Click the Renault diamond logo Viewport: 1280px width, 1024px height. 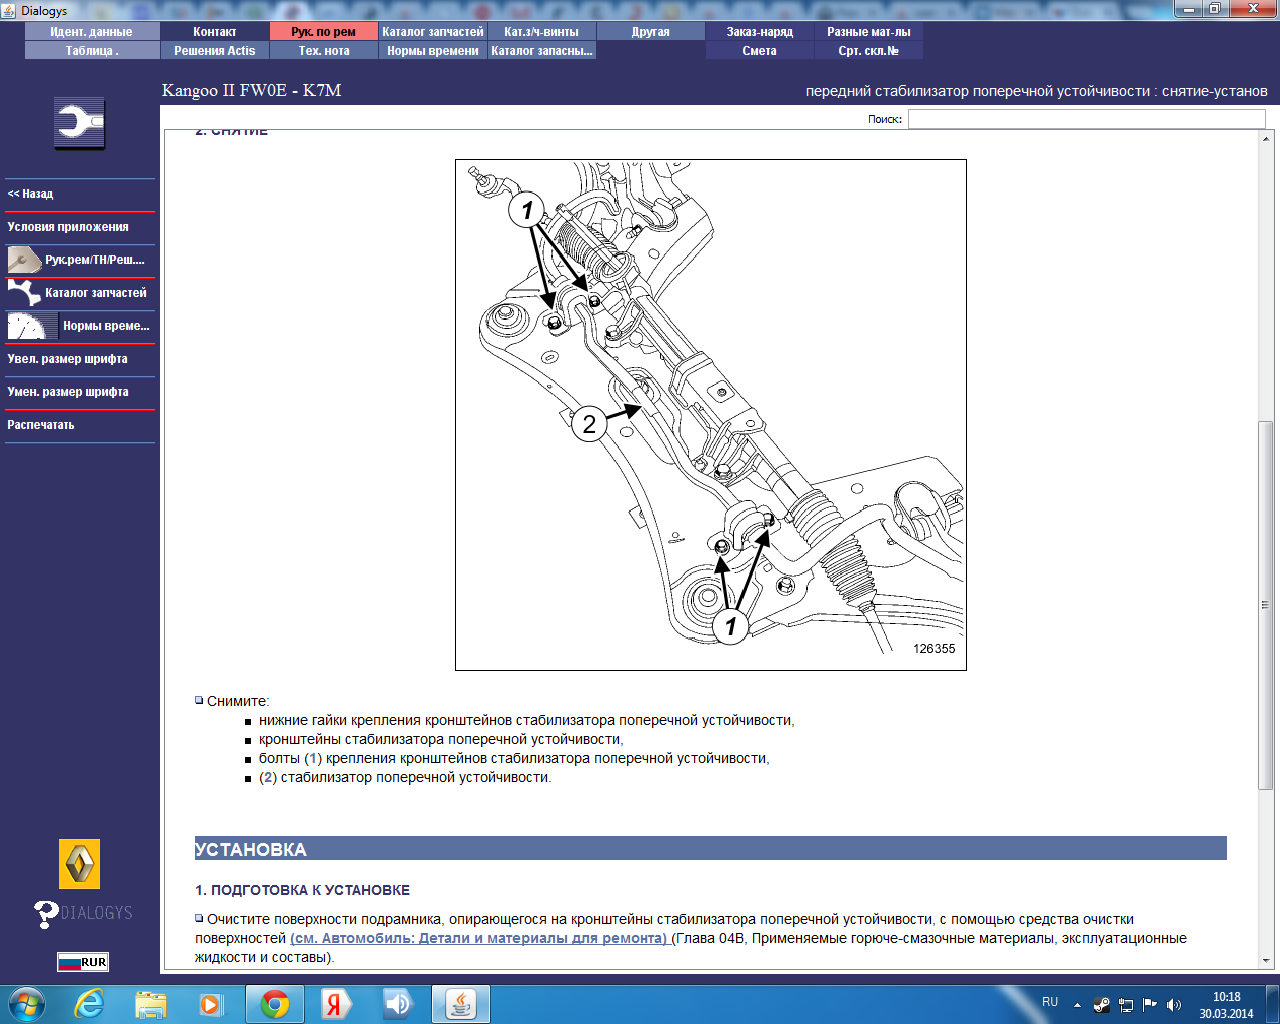click(79, 863)
